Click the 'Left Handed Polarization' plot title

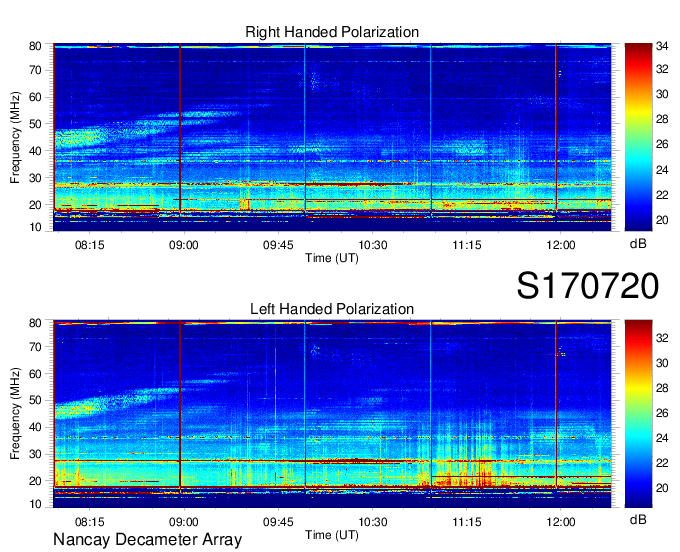332,309
